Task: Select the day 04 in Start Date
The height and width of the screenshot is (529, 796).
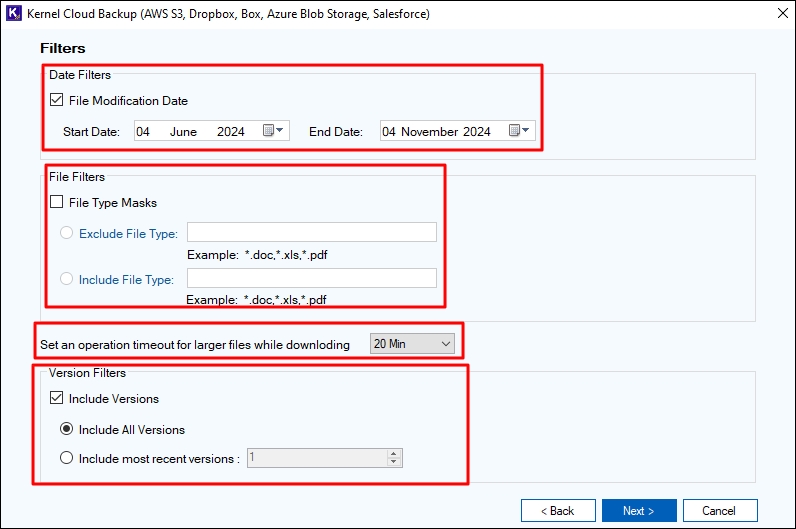Action: tap(143, 132)
